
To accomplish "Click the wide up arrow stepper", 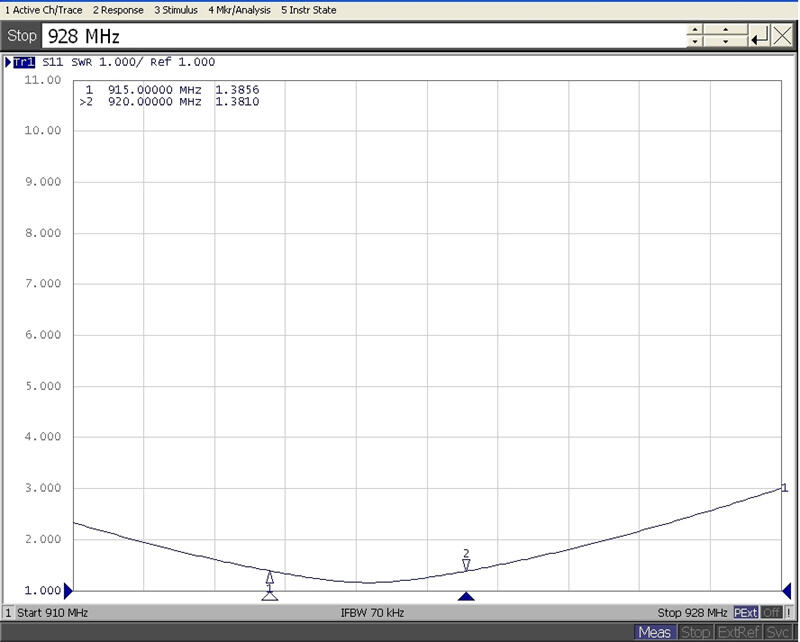I will coord(724,31).
